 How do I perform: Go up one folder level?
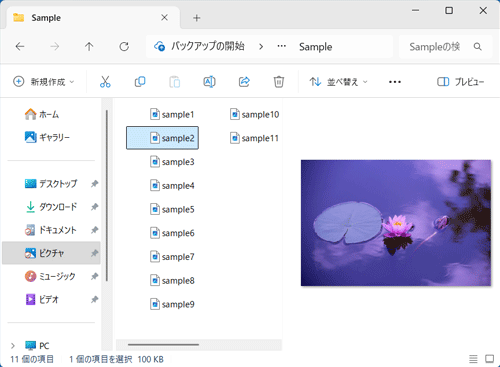point(89,47)
